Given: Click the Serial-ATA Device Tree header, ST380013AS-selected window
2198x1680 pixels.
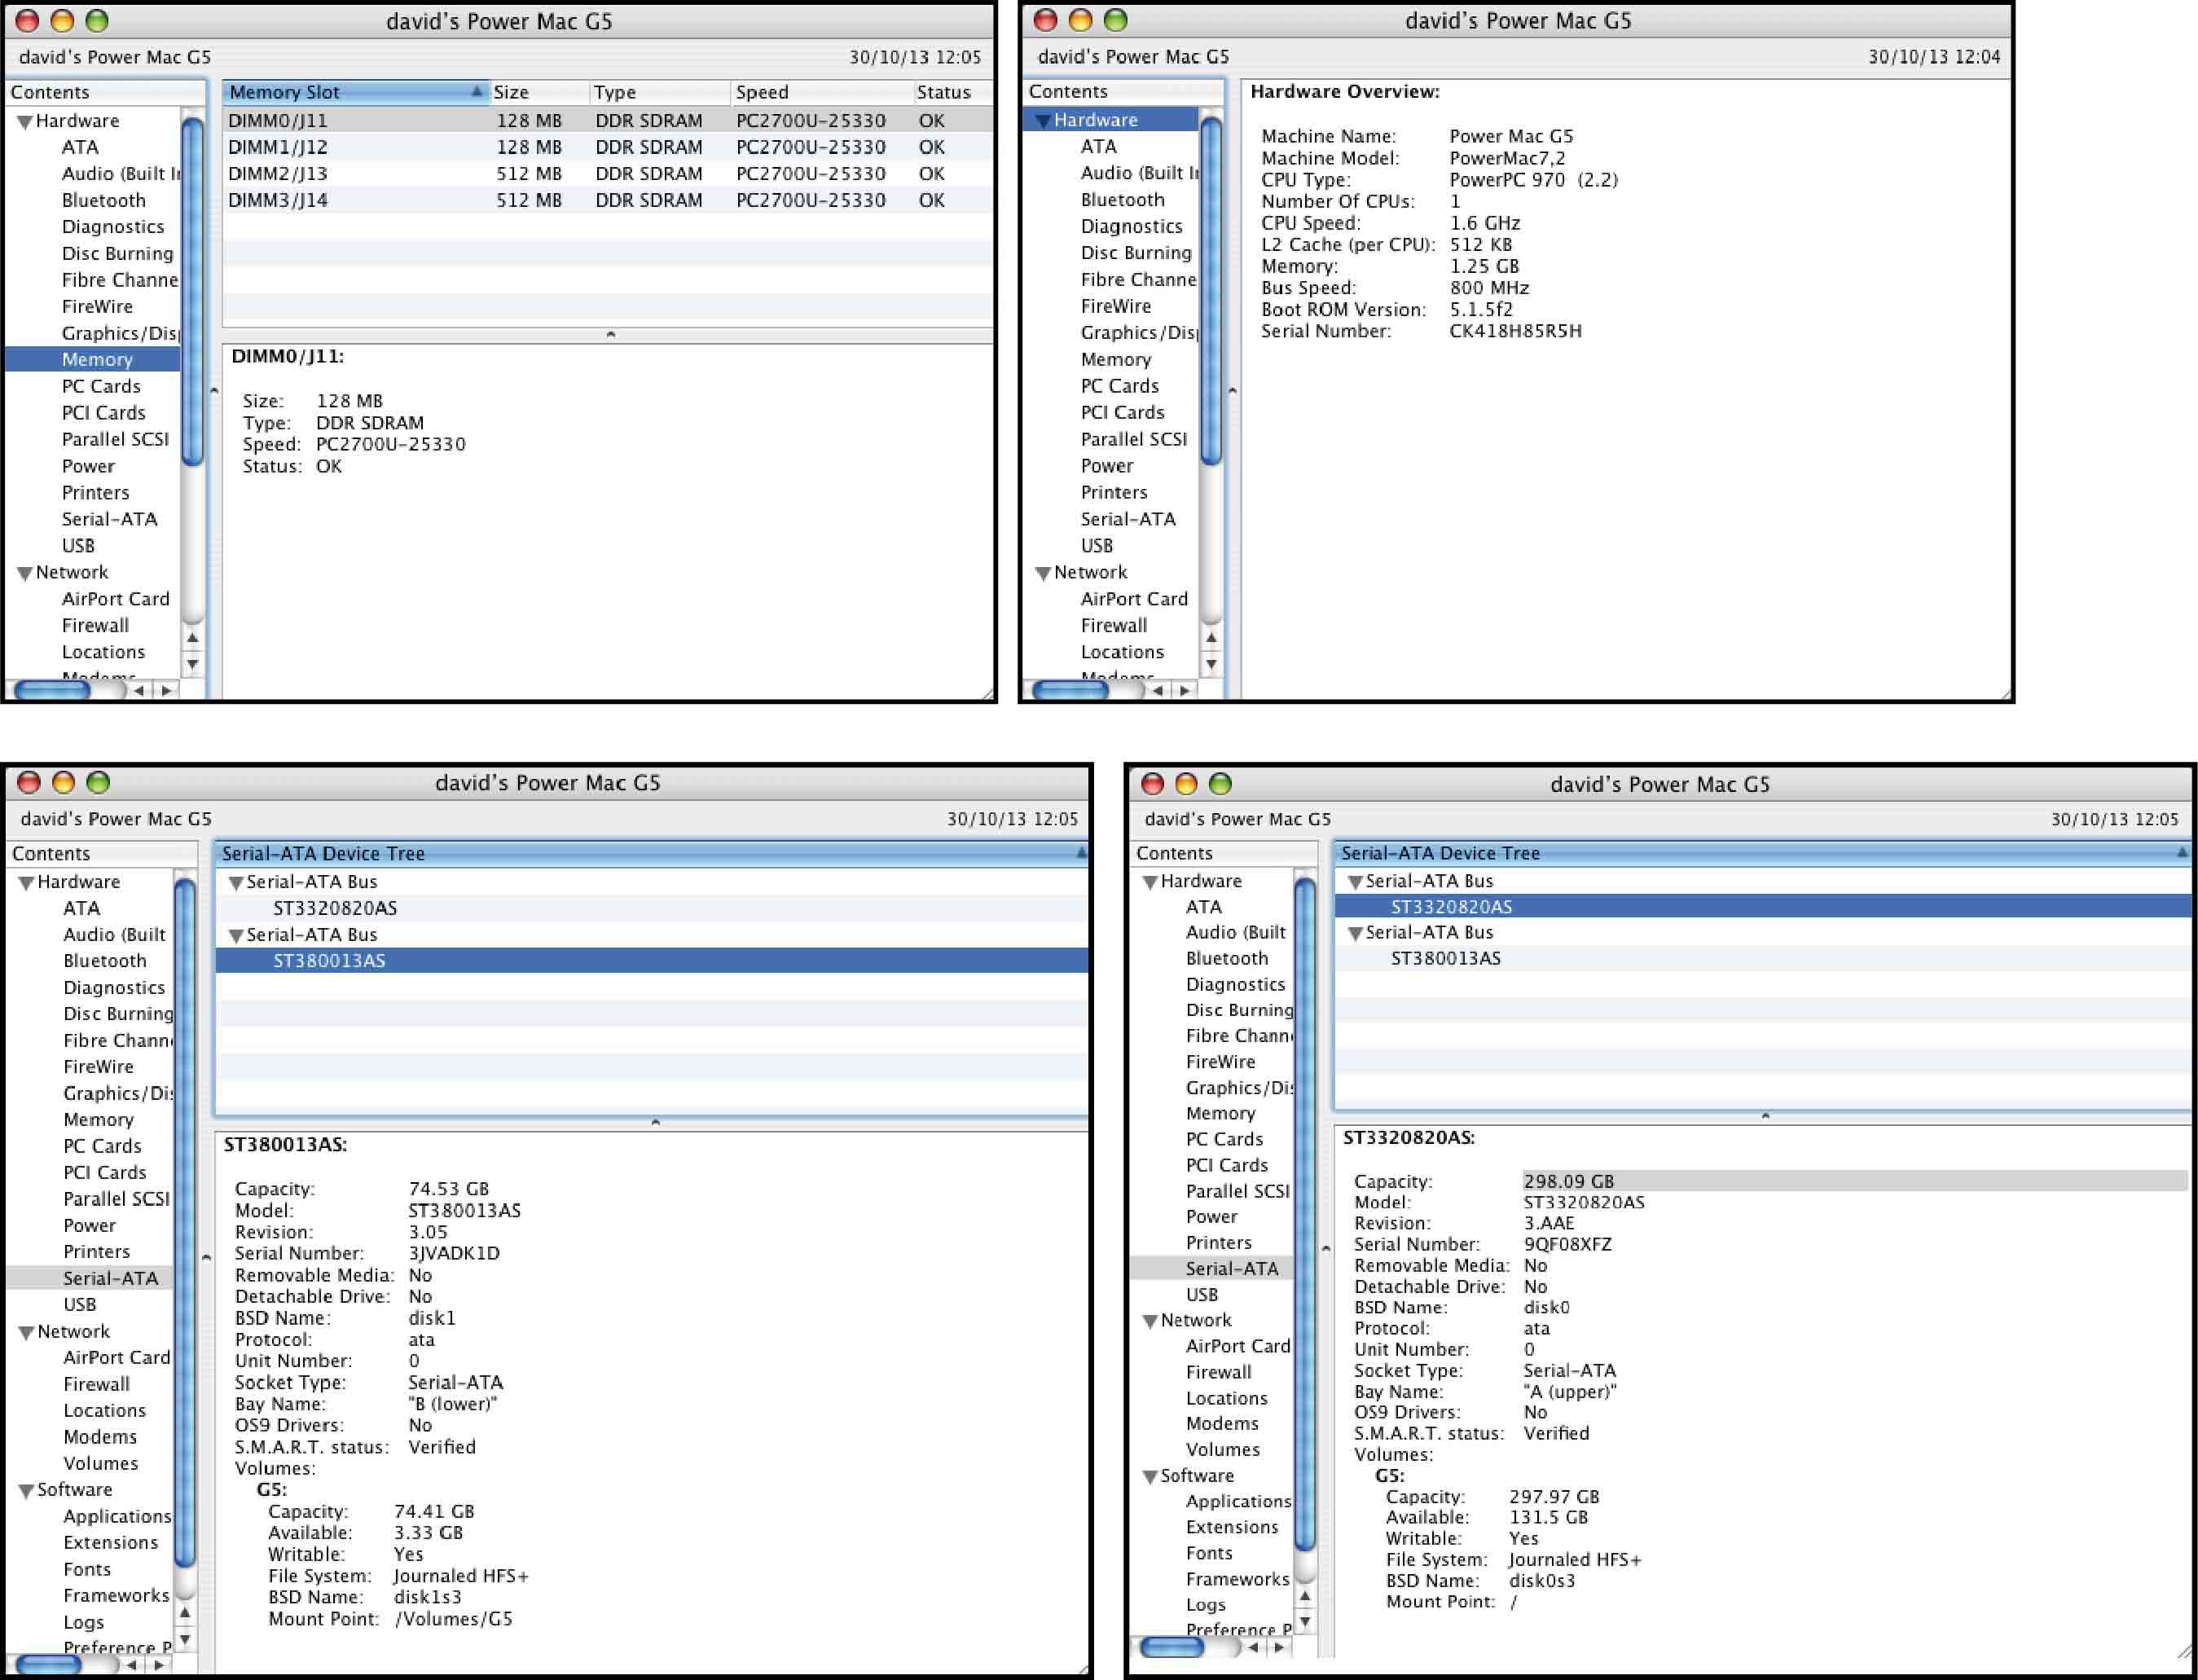Looking at the screenshot, I should tap(652, 853).
